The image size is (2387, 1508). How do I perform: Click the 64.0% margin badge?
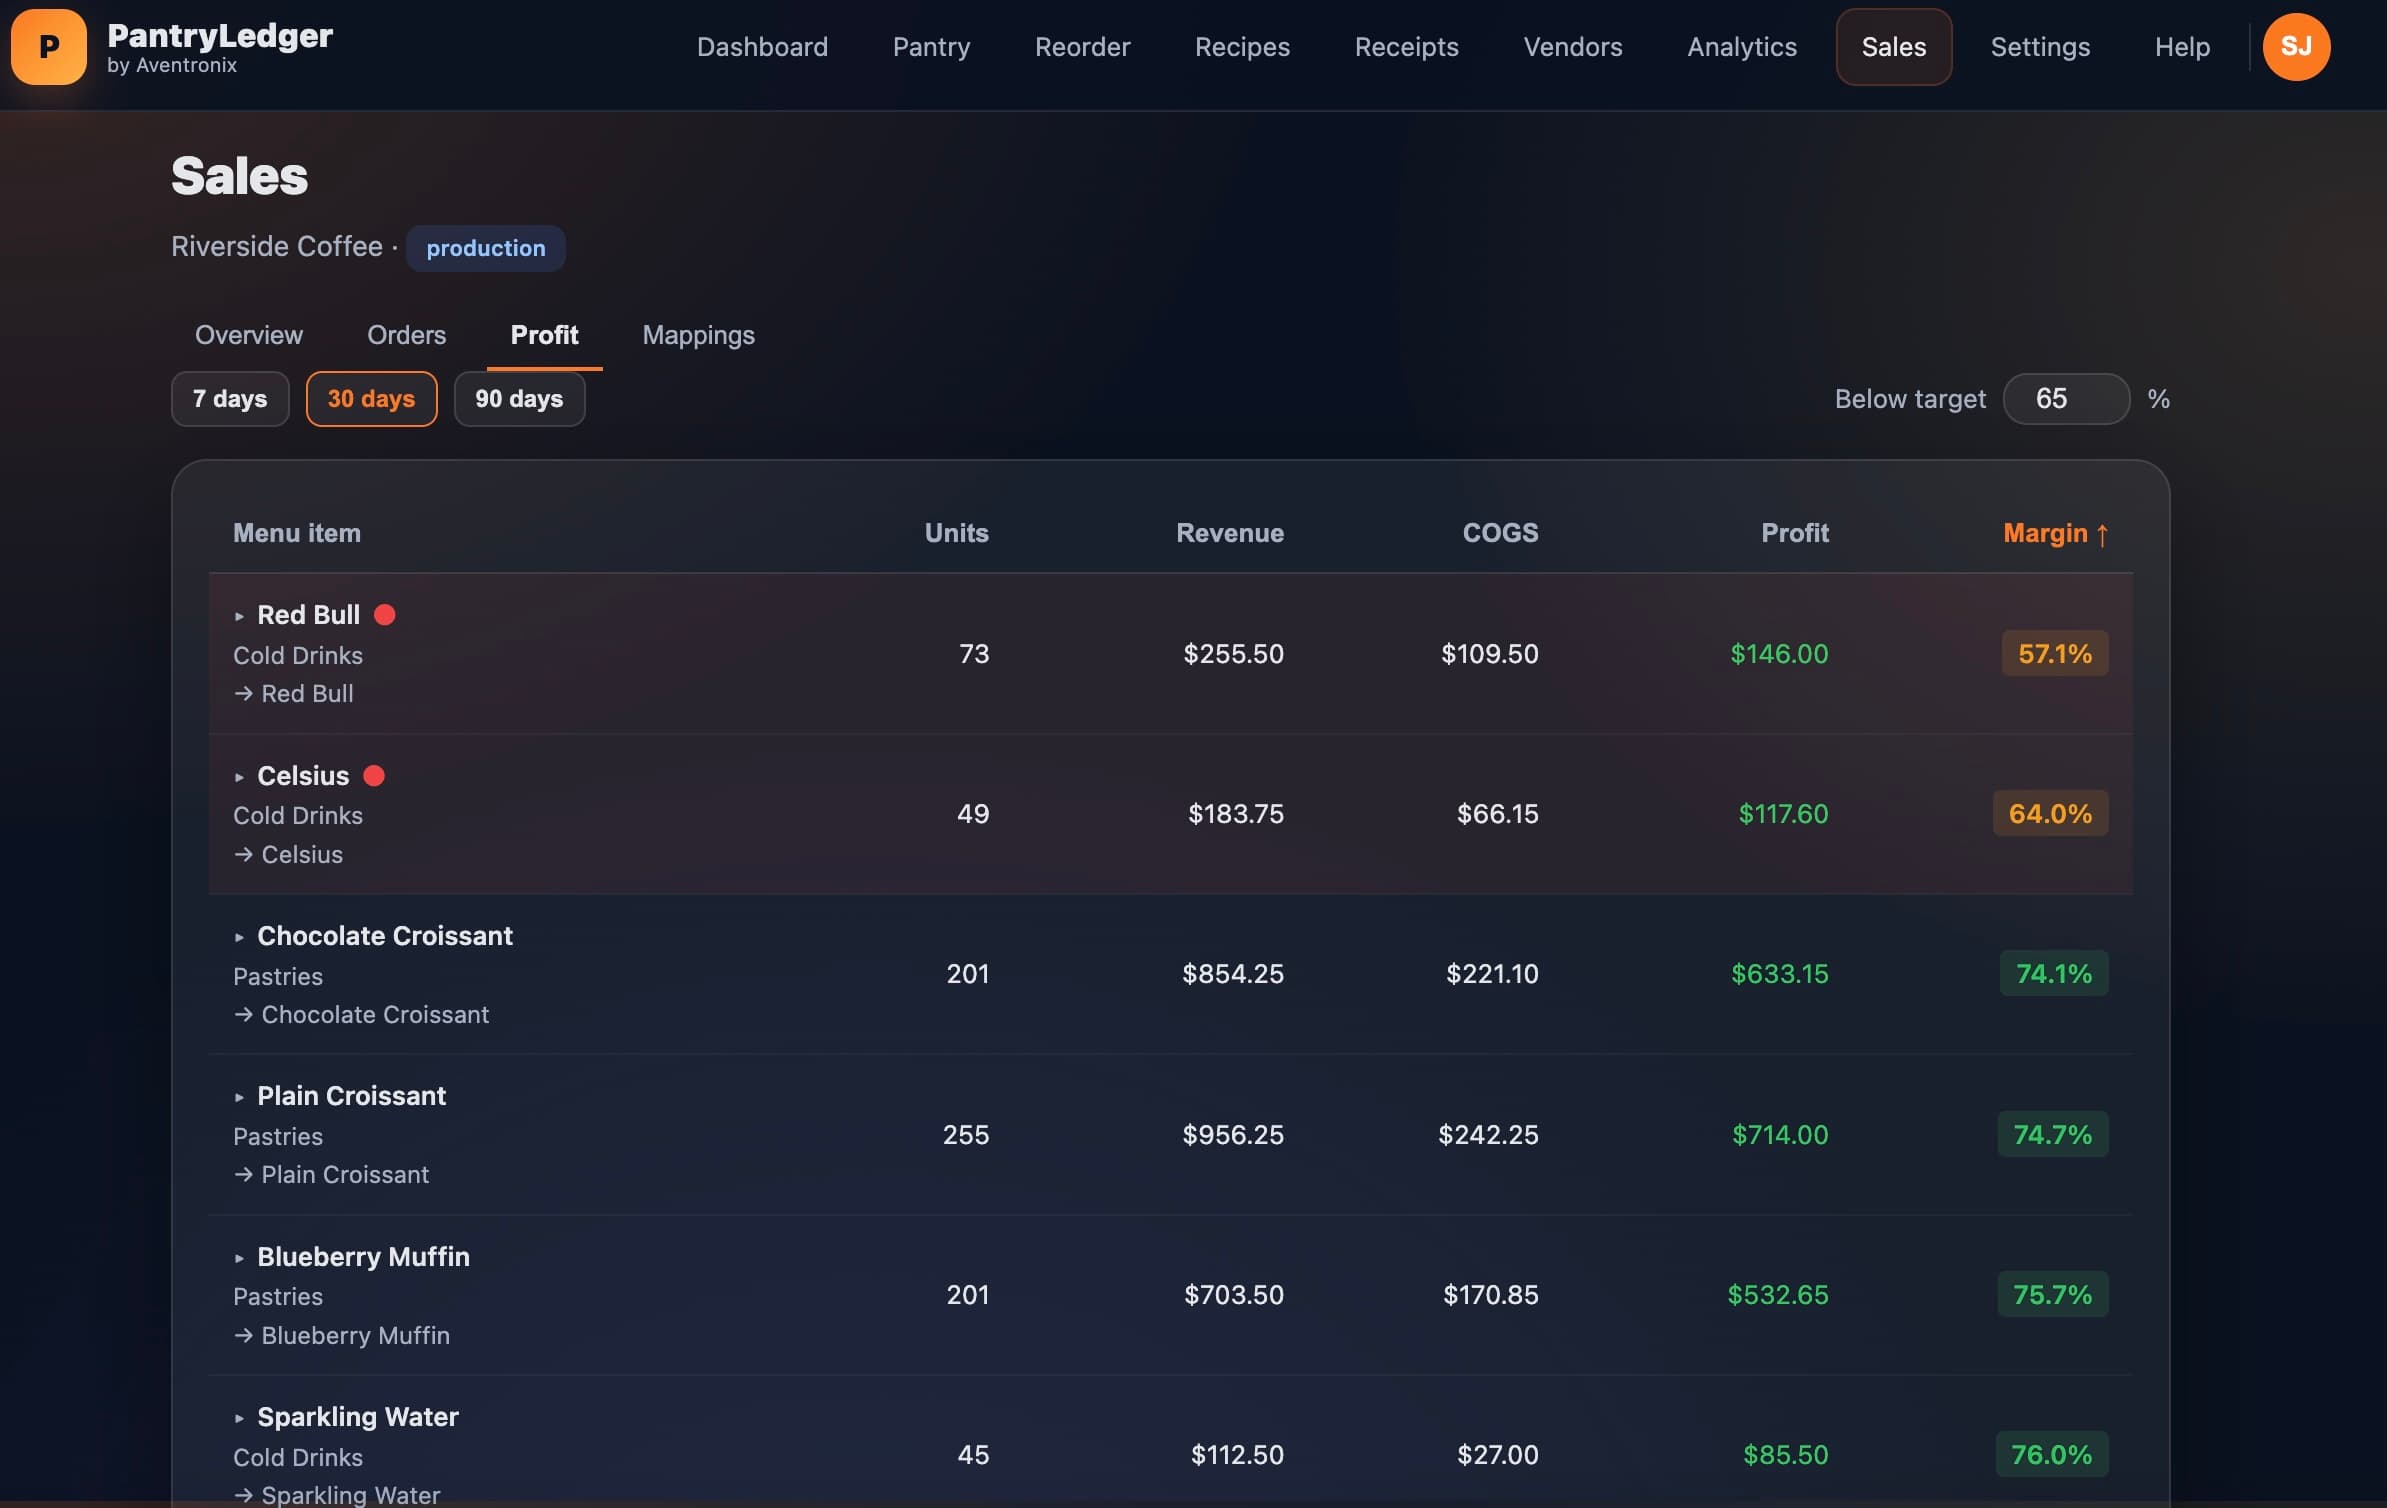(2050, 814)
